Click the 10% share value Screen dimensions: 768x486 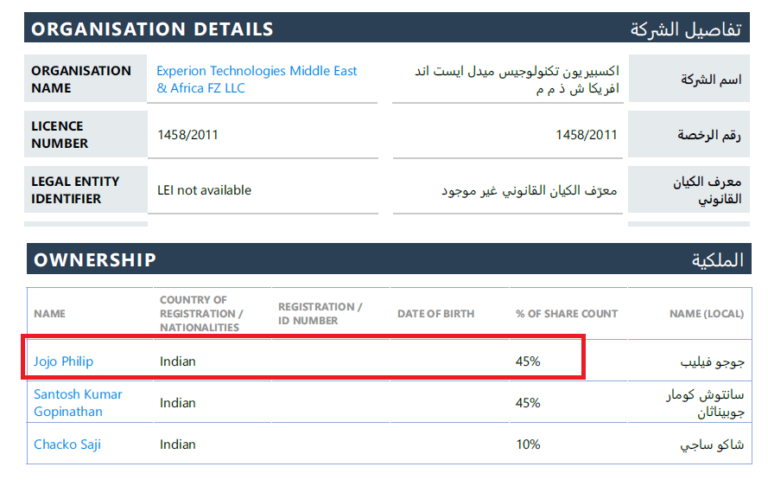528,444
